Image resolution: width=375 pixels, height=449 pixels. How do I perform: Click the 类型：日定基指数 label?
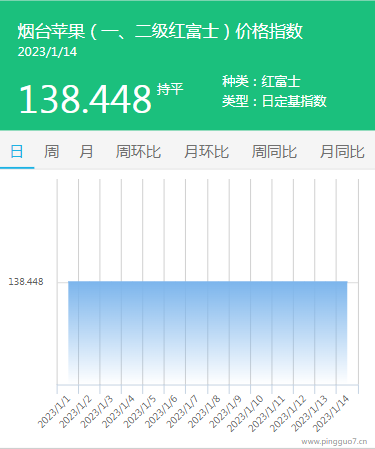(x=274, y=101)
